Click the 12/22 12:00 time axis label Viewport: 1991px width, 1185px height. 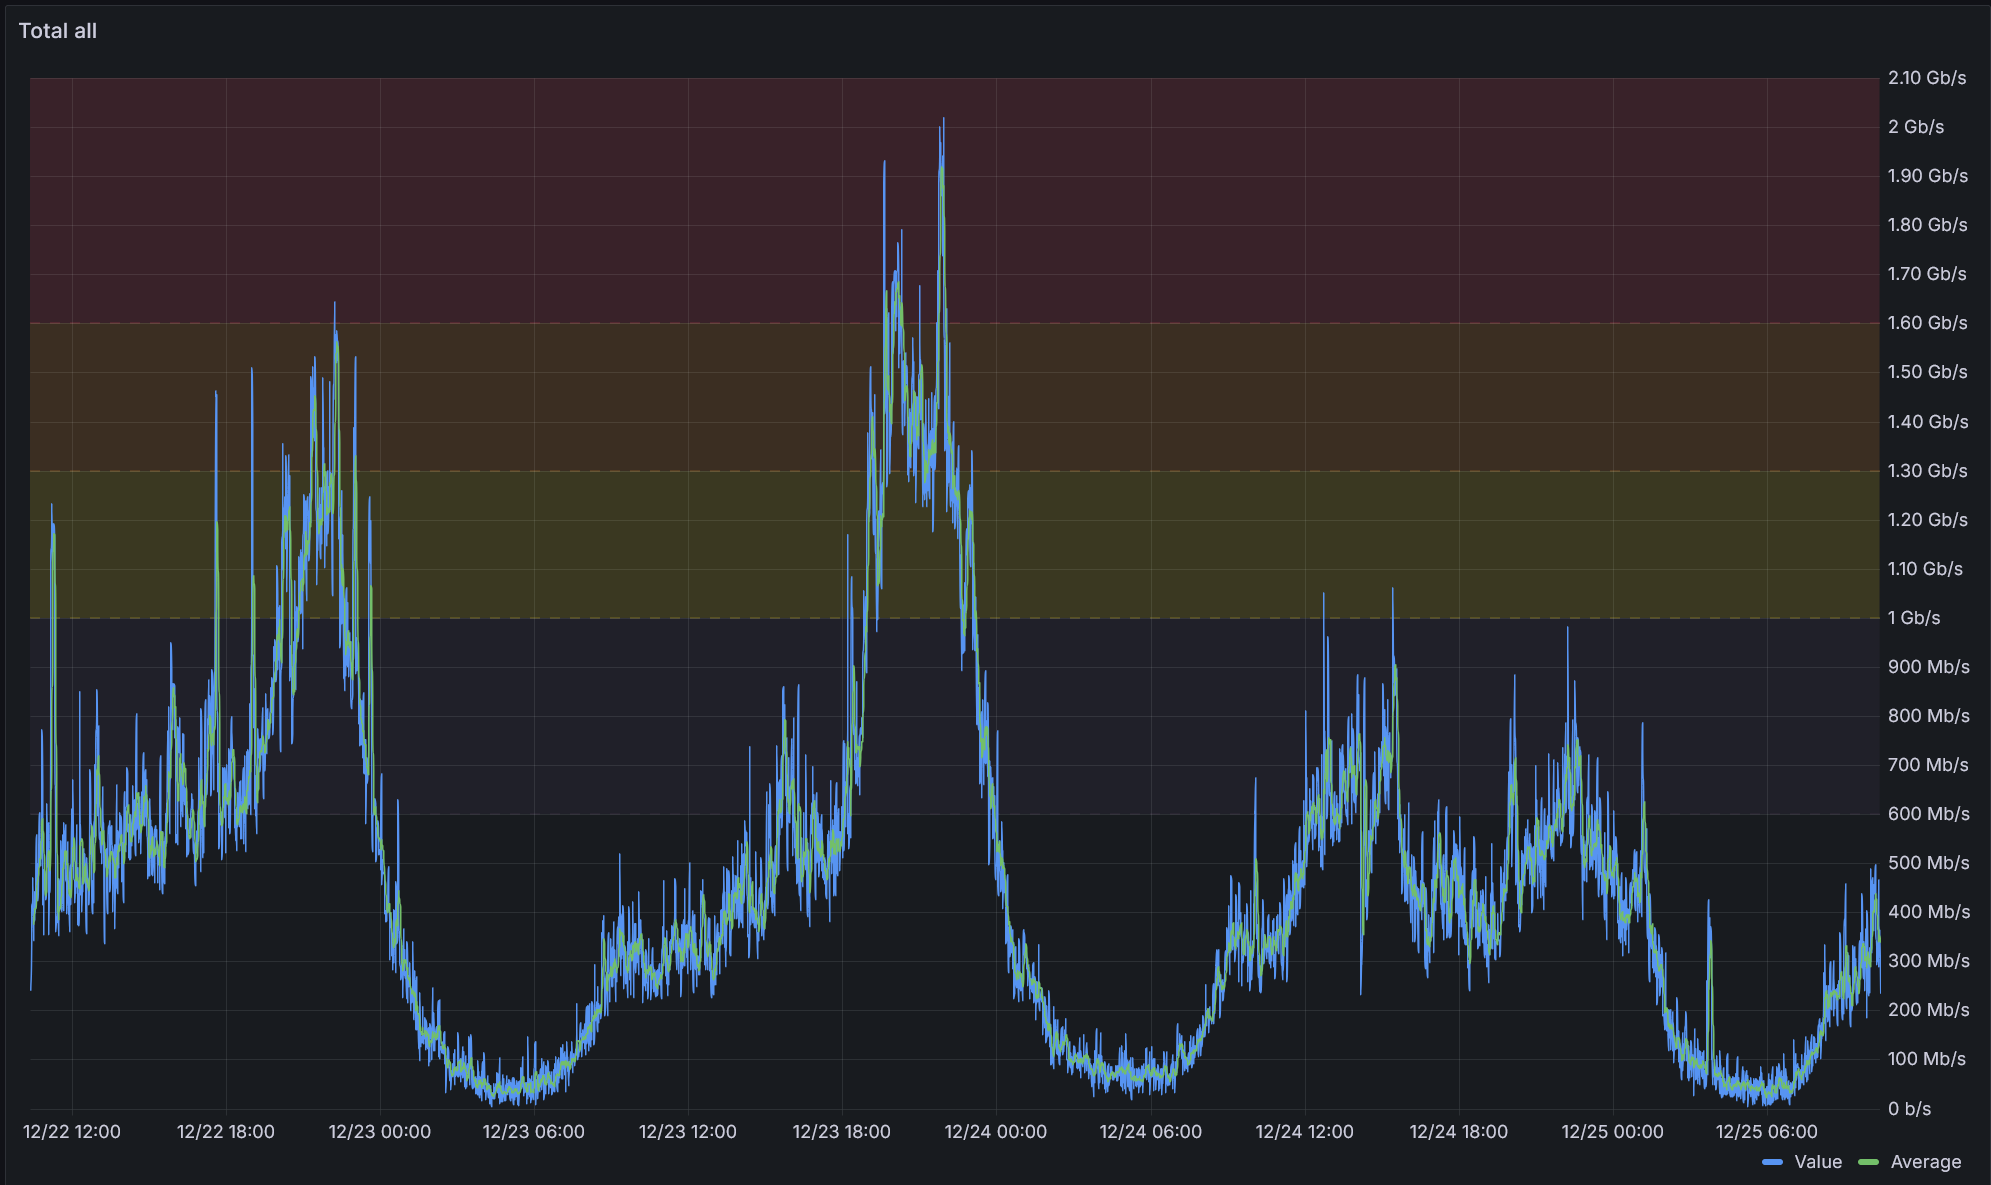(72, 1132)
